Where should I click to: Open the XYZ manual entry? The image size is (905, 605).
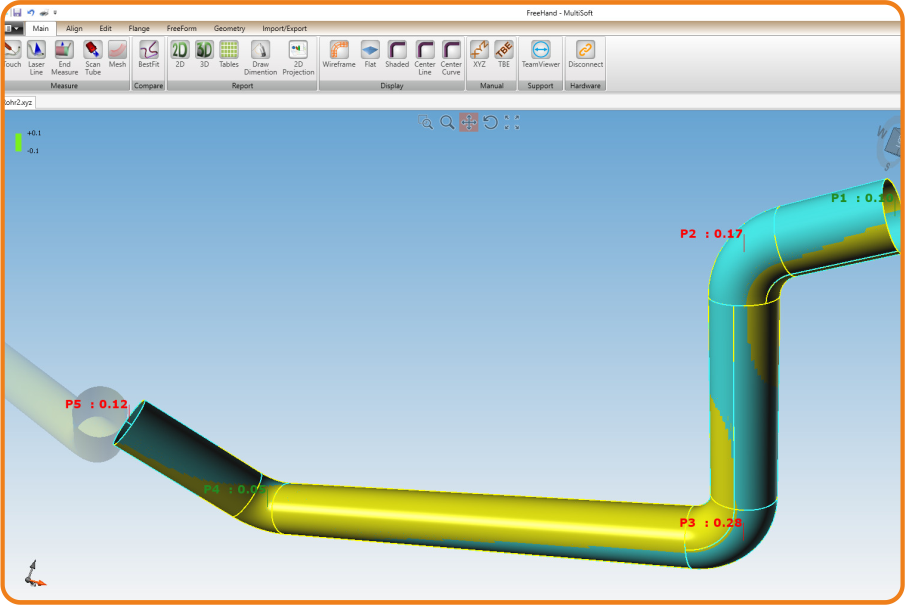click(479, 54)
